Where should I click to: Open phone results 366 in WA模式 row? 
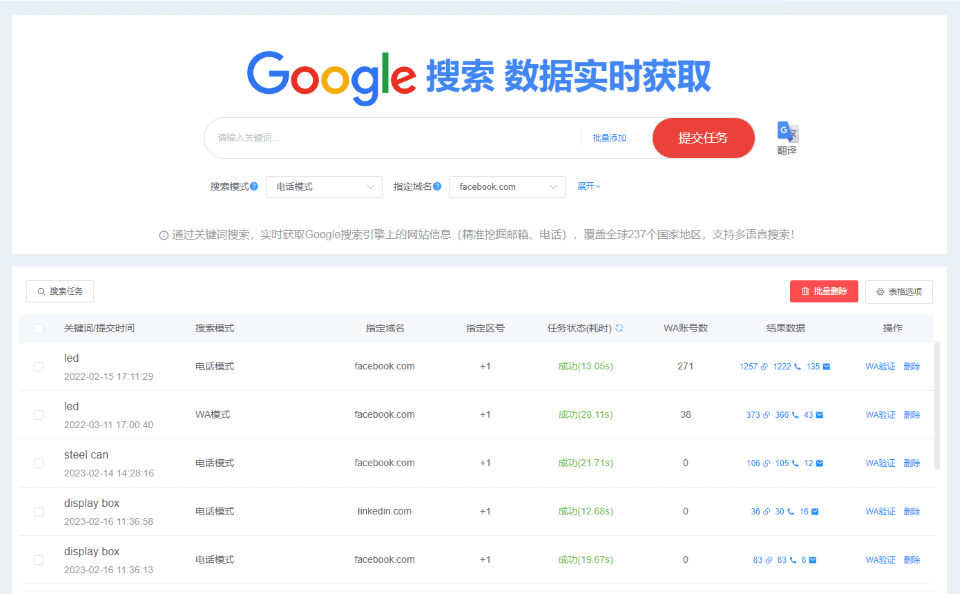click(x=782, y=415)
